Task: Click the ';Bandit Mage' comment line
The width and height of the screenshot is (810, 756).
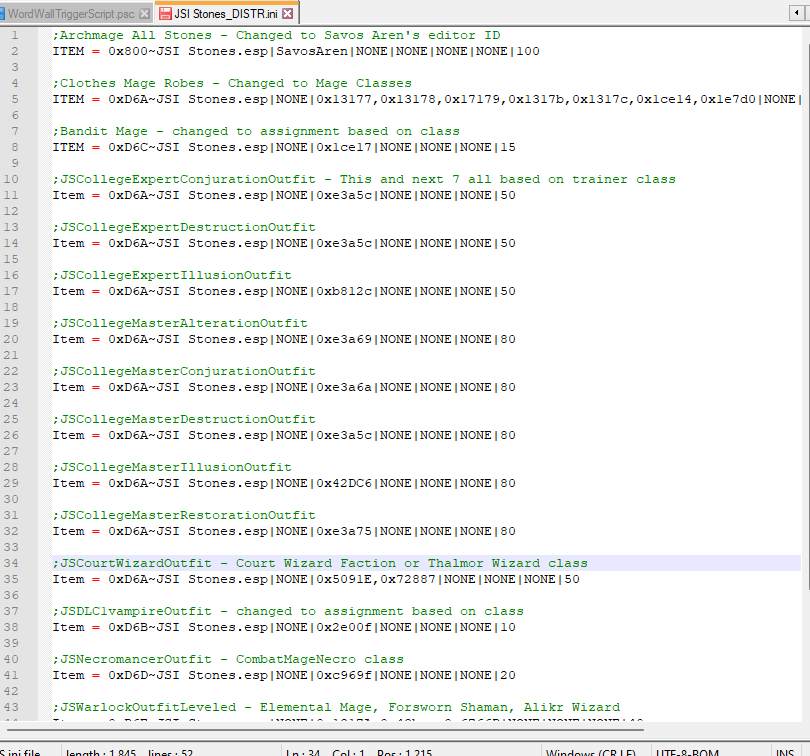Action: 256,131
